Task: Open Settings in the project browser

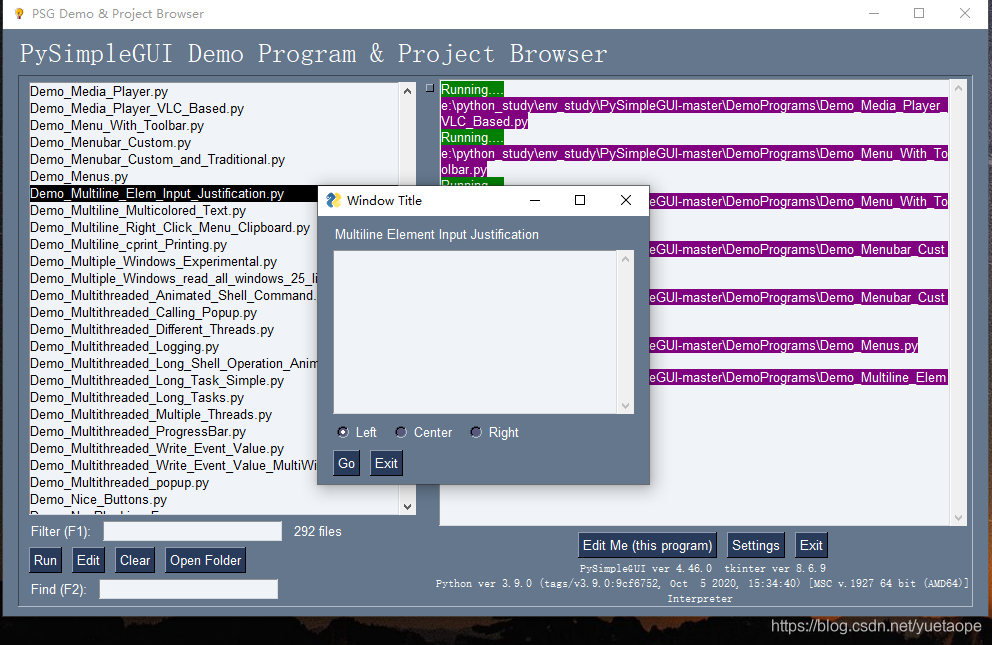Action: coord(755,545)
